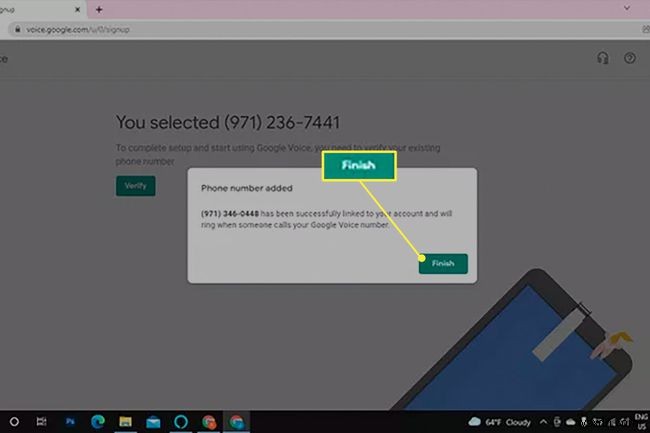The height and width of the screenshot is (433, 650).
Task: Click the OneDrive cloud tray icon
Action: tap(571, 422)
